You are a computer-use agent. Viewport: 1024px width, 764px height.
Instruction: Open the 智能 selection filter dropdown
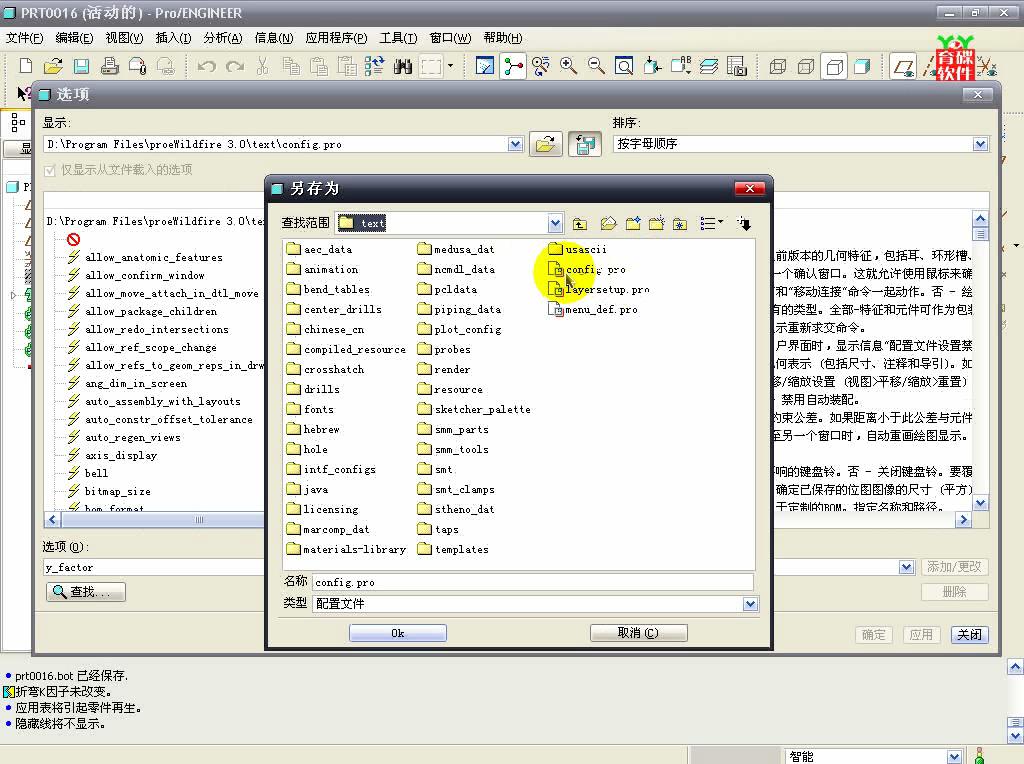[954, 756]
